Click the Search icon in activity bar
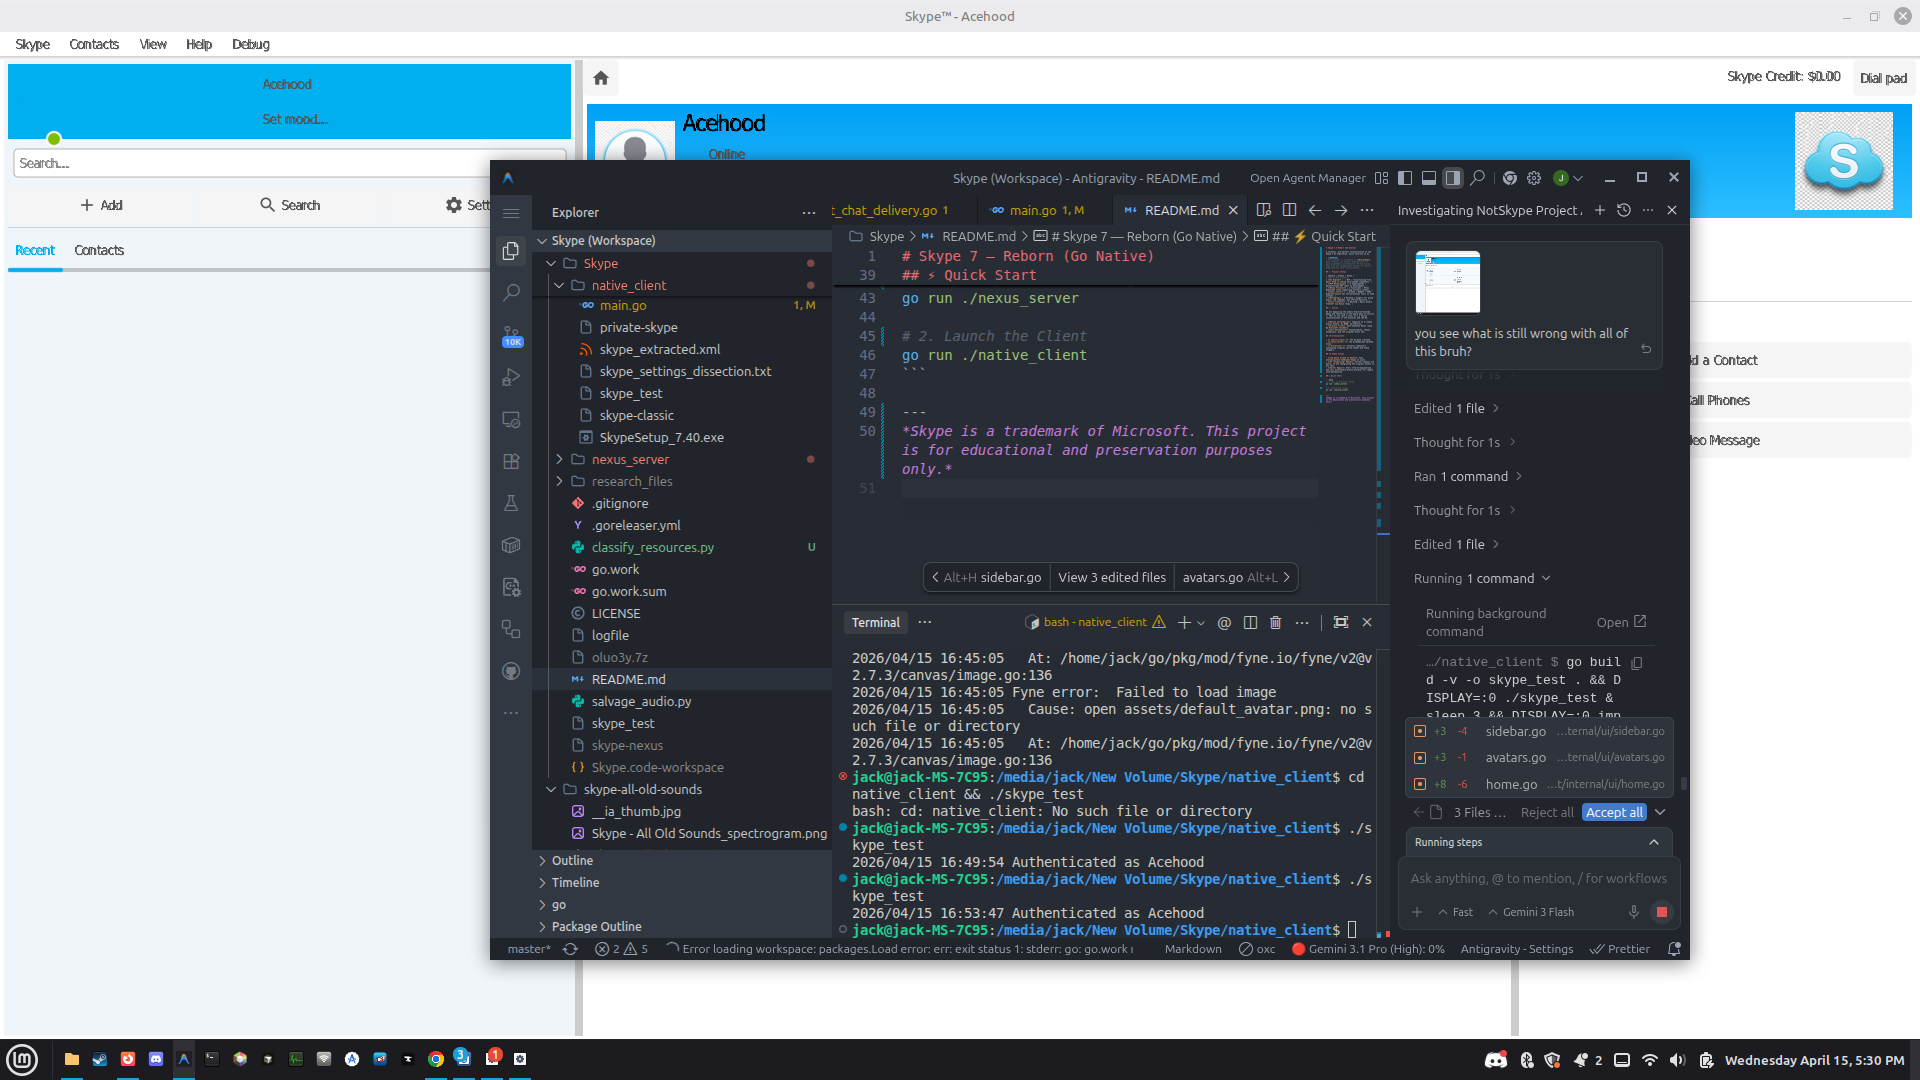 511,292
